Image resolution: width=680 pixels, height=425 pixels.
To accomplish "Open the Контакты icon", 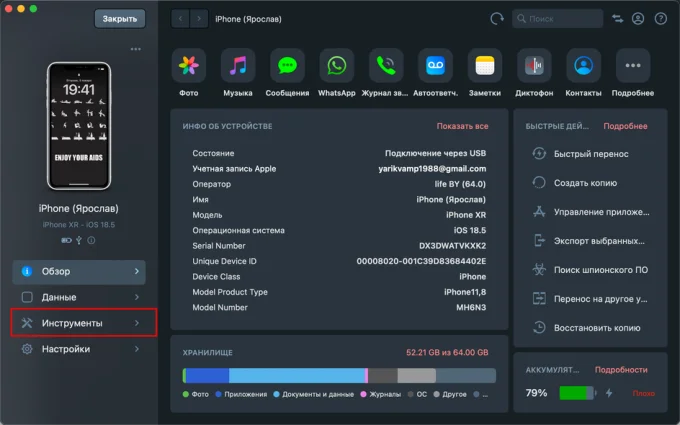I will 583,66.
